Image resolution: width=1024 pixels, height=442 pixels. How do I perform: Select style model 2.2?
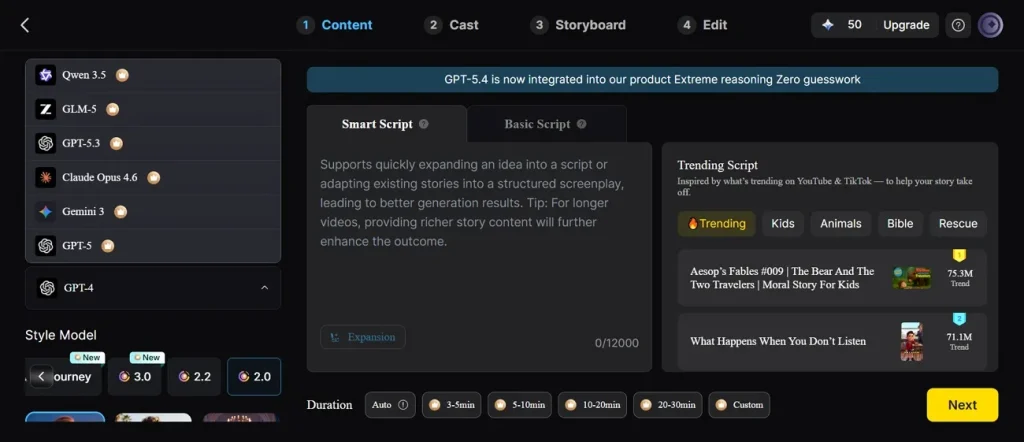tap(194, 377)
